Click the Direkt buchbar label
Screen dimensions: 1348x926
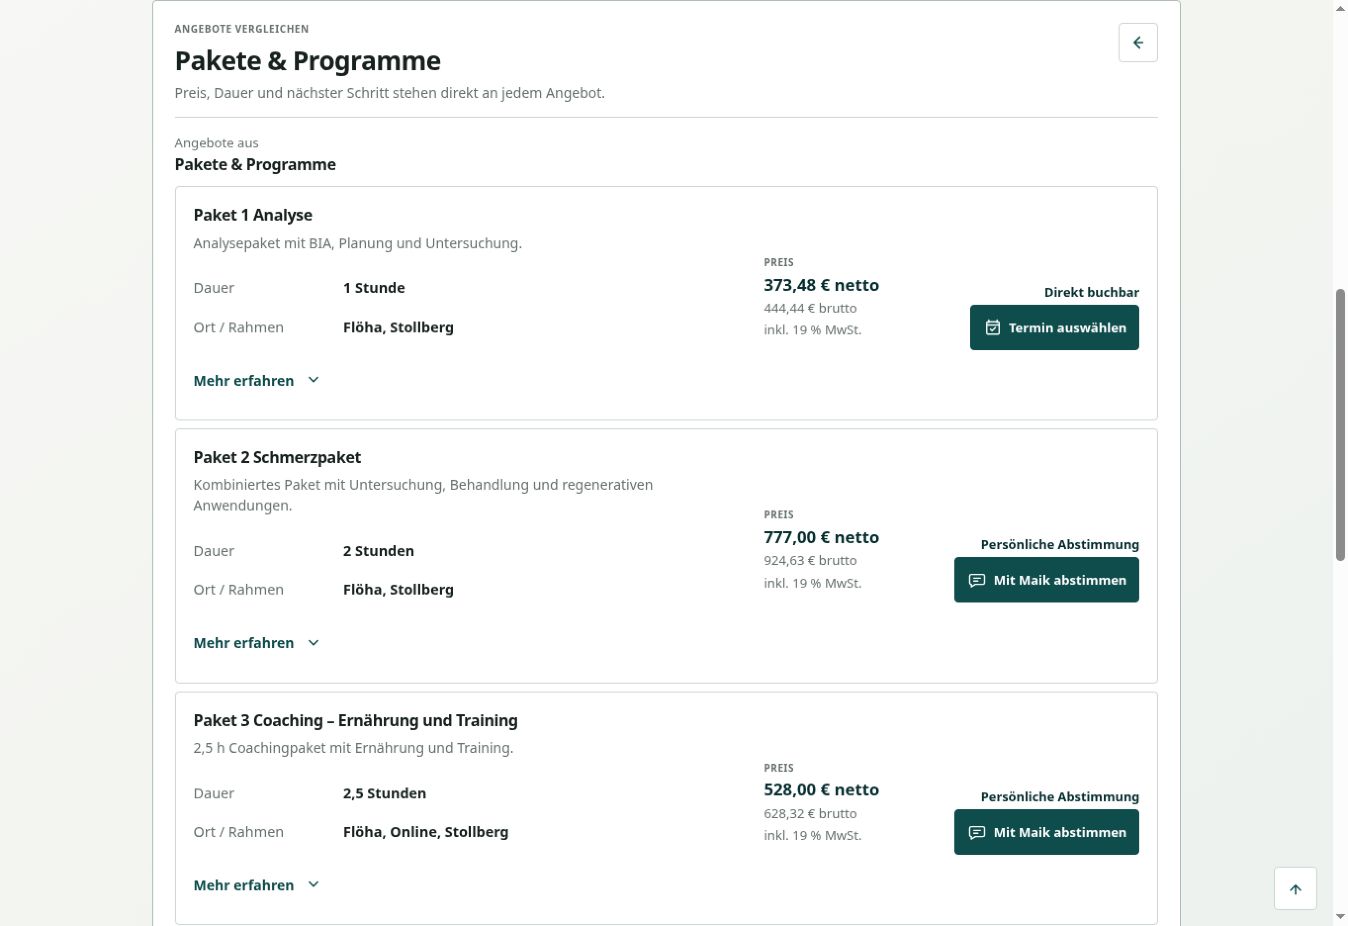(1091, 293)
